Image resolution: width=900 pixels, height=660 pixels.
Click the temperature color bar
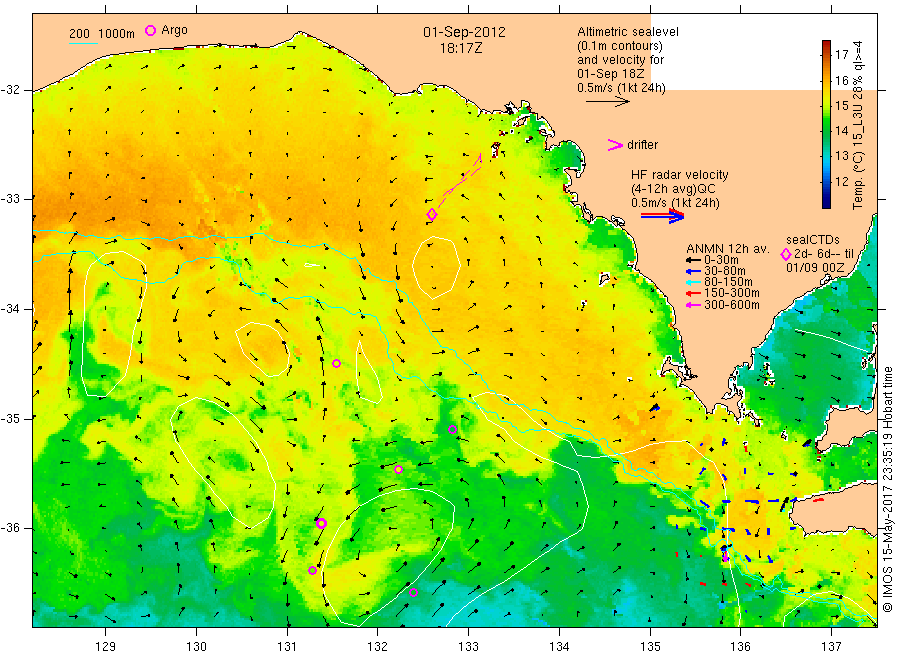pyautogui.click(x=827, y=124)
